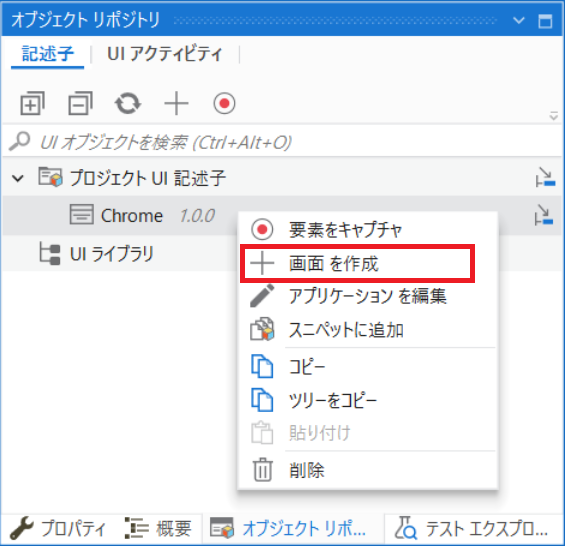The image size is (565, 546).
Task: Click the plus icon to add application
Action: (176, 103)
